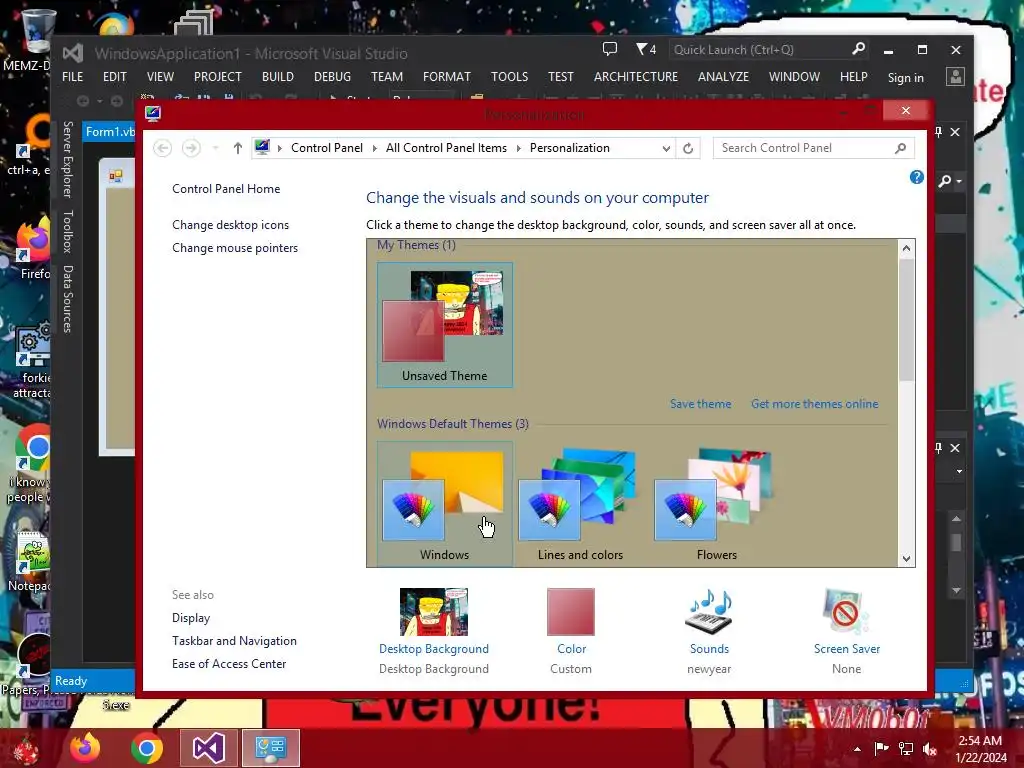This screenshot has width=1024, height=768.
Task: Open Visual Studio notifications flag
Action: tap(646, 49)
